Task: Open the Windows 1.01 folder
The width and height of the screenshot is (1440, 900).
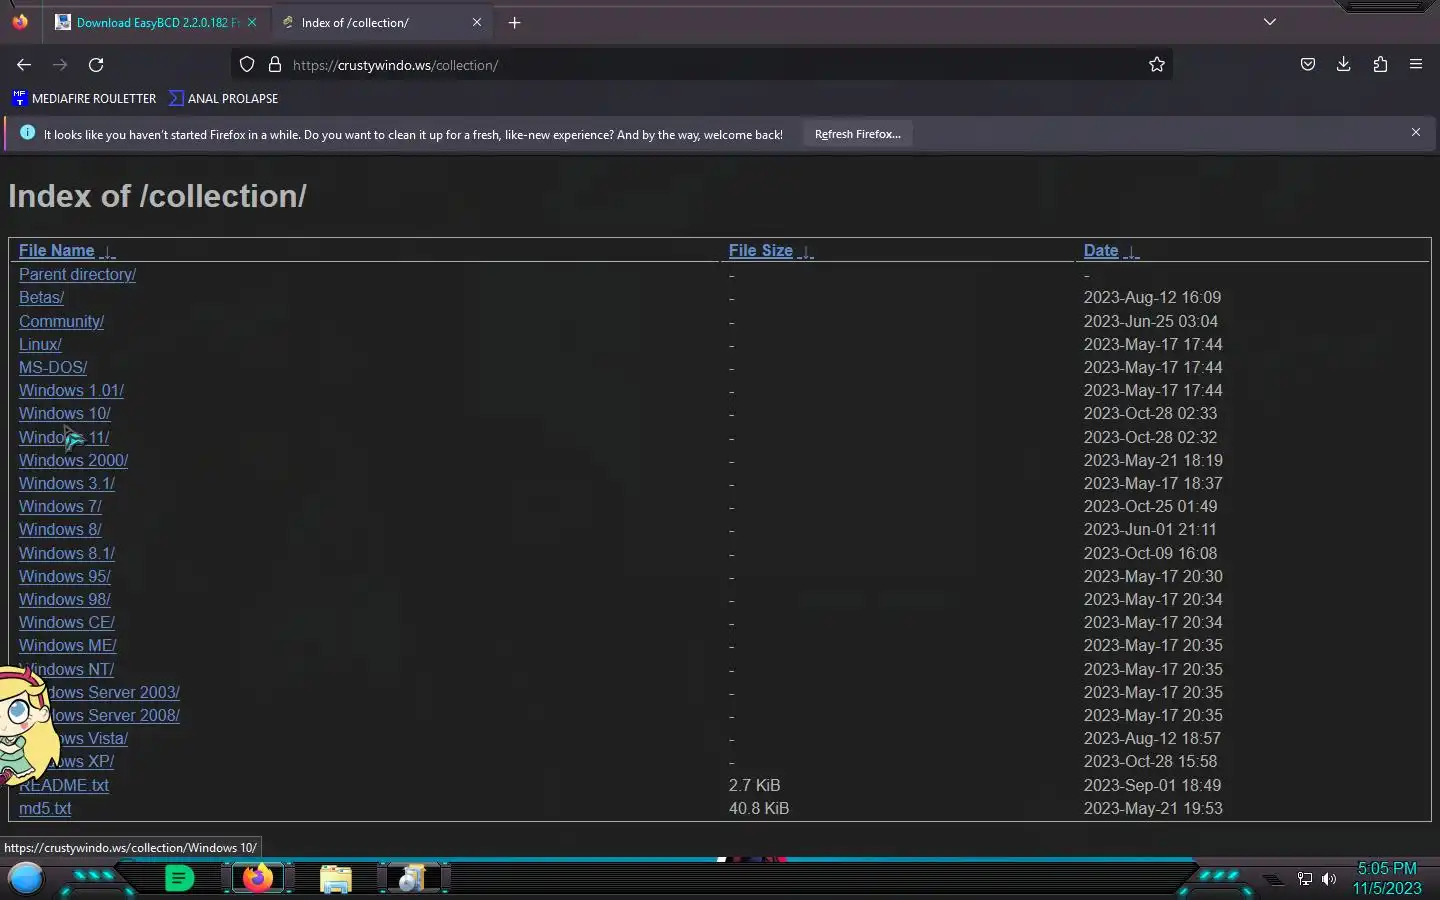Action: 71,390
